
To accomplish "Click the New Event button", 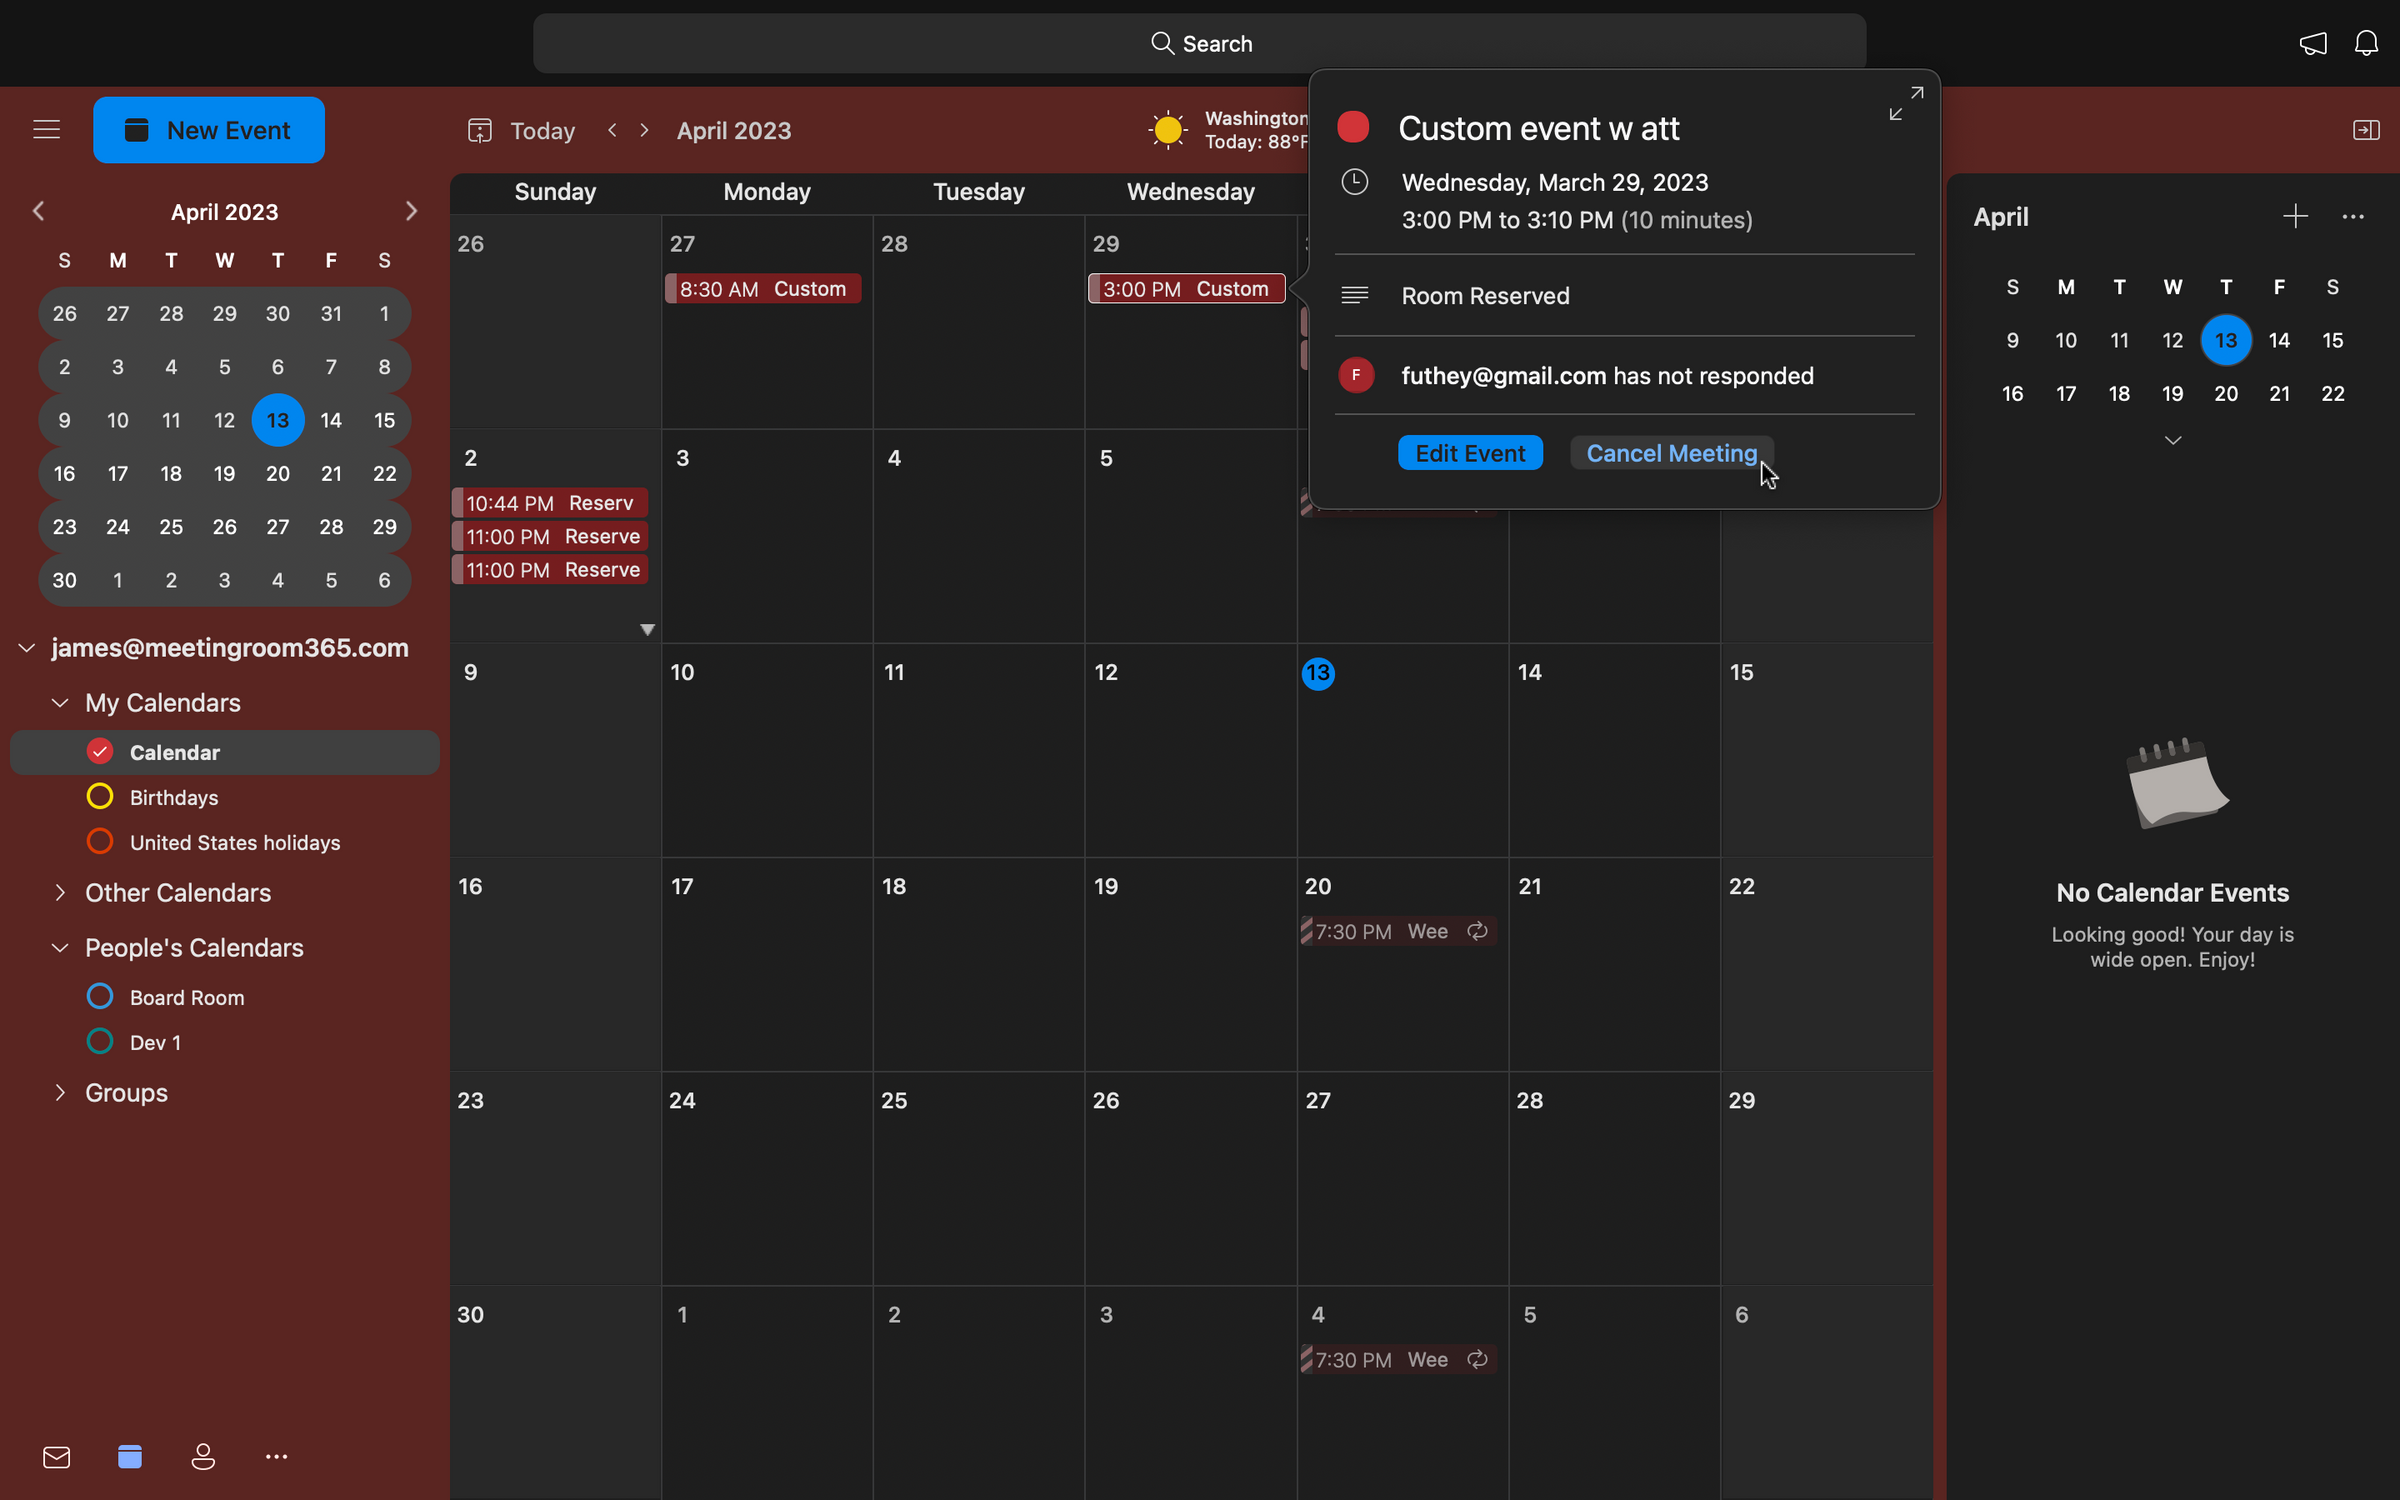I will pyautogui.click(x=207, y=130).
